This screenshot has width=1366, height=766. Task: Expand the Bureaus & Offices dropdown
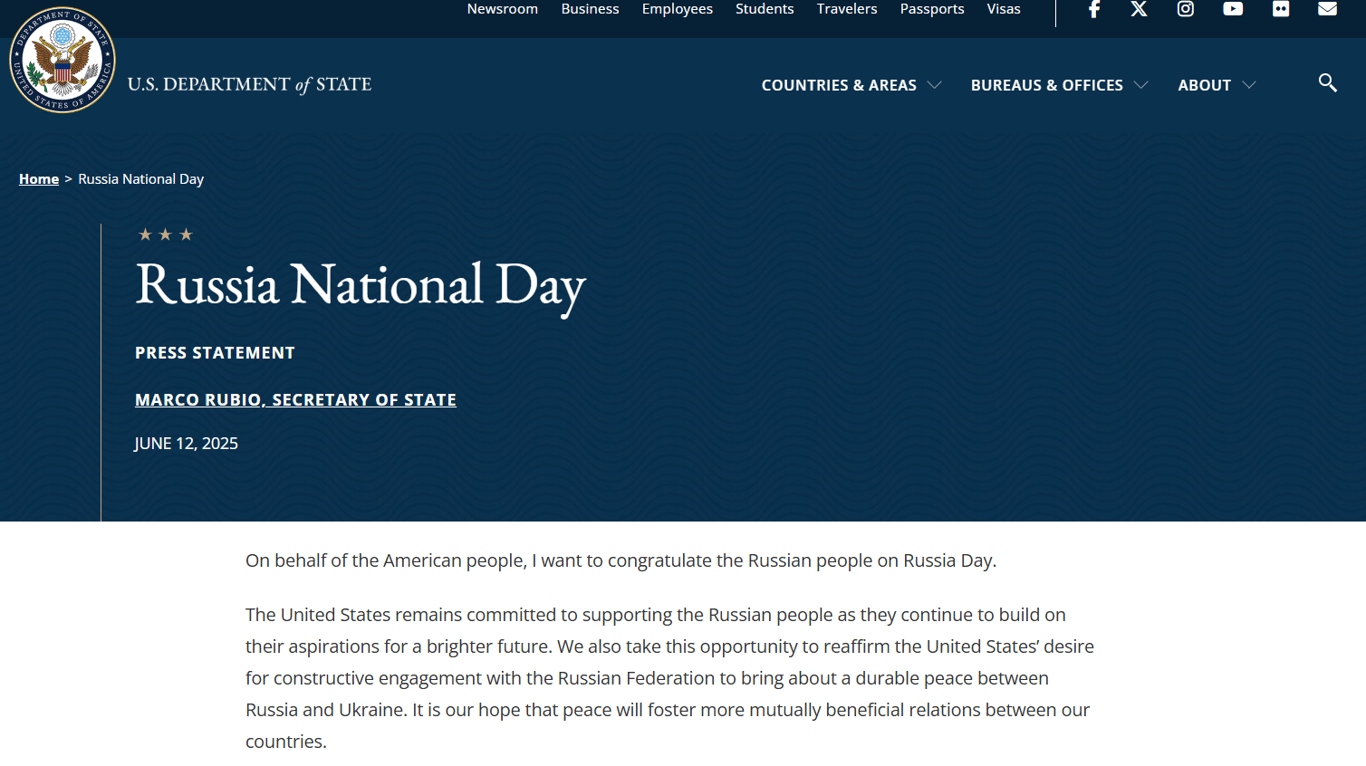point(1058,85)
